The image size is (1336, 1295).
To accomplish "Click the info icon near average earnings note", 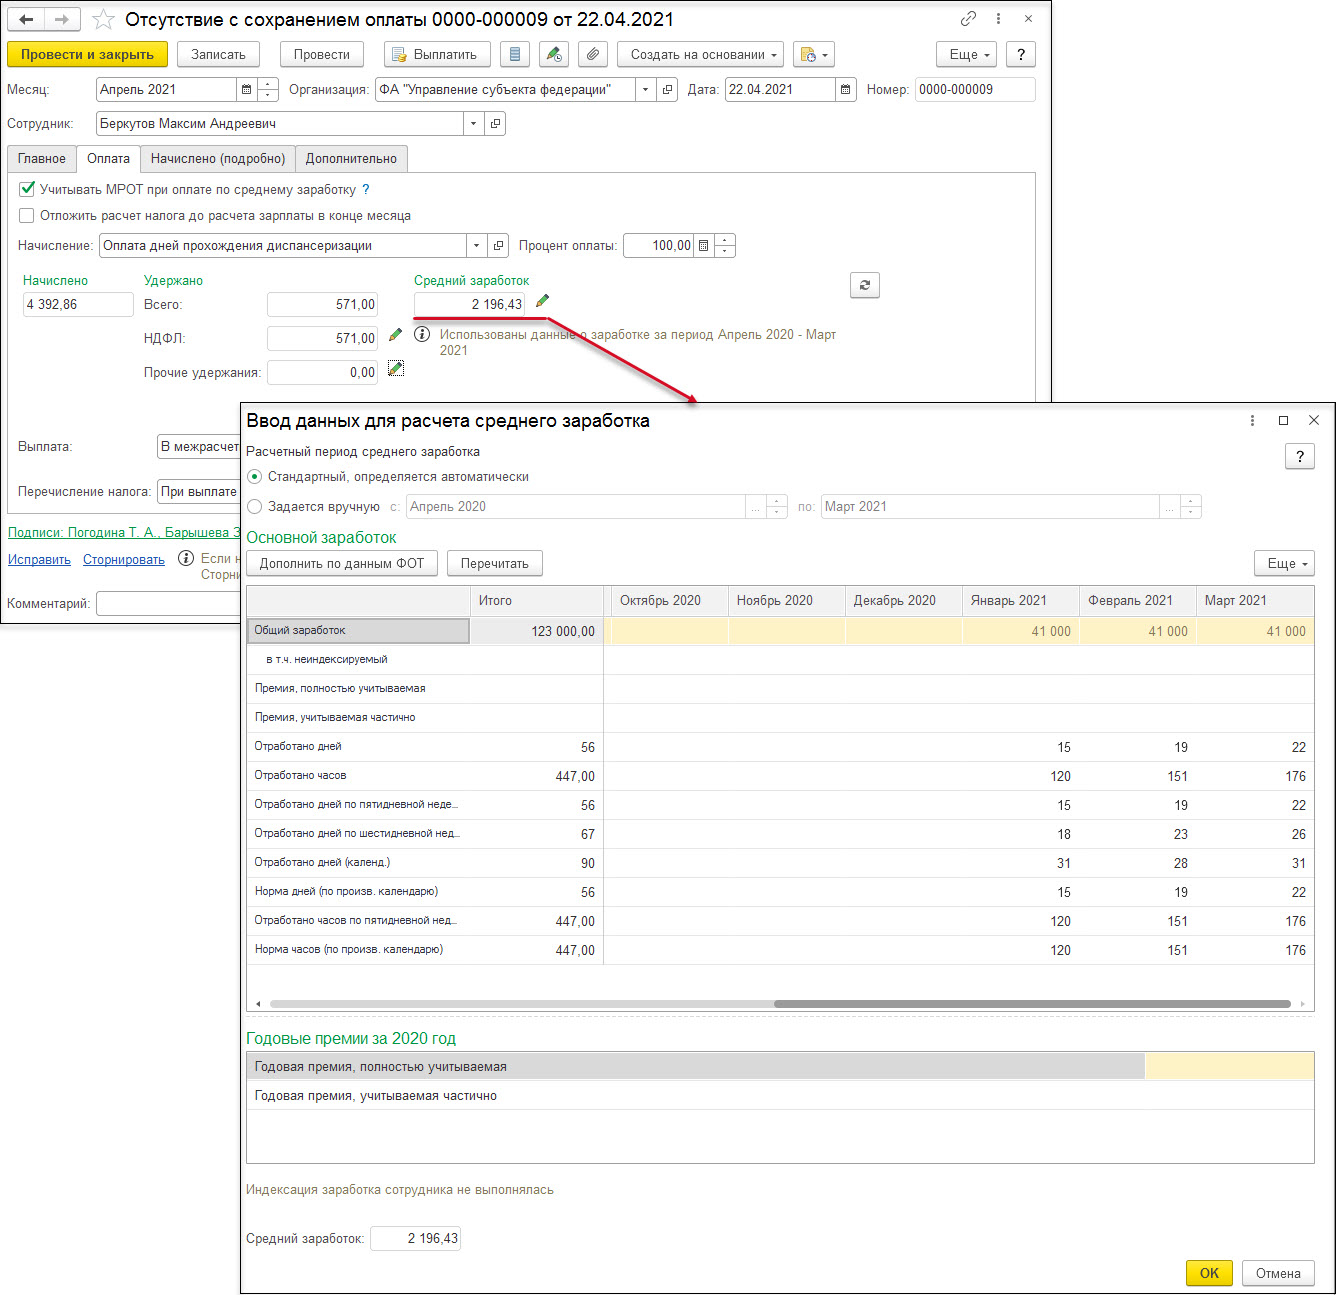I will click(x=422, y=334).
